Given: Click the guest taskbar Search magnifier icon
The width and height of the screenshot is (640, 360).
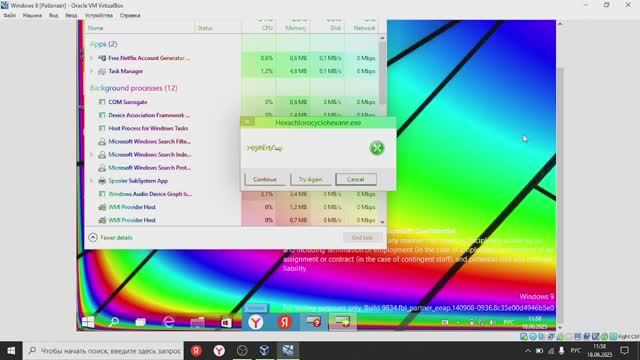Looking at the screenshot, I should (114, 322).
